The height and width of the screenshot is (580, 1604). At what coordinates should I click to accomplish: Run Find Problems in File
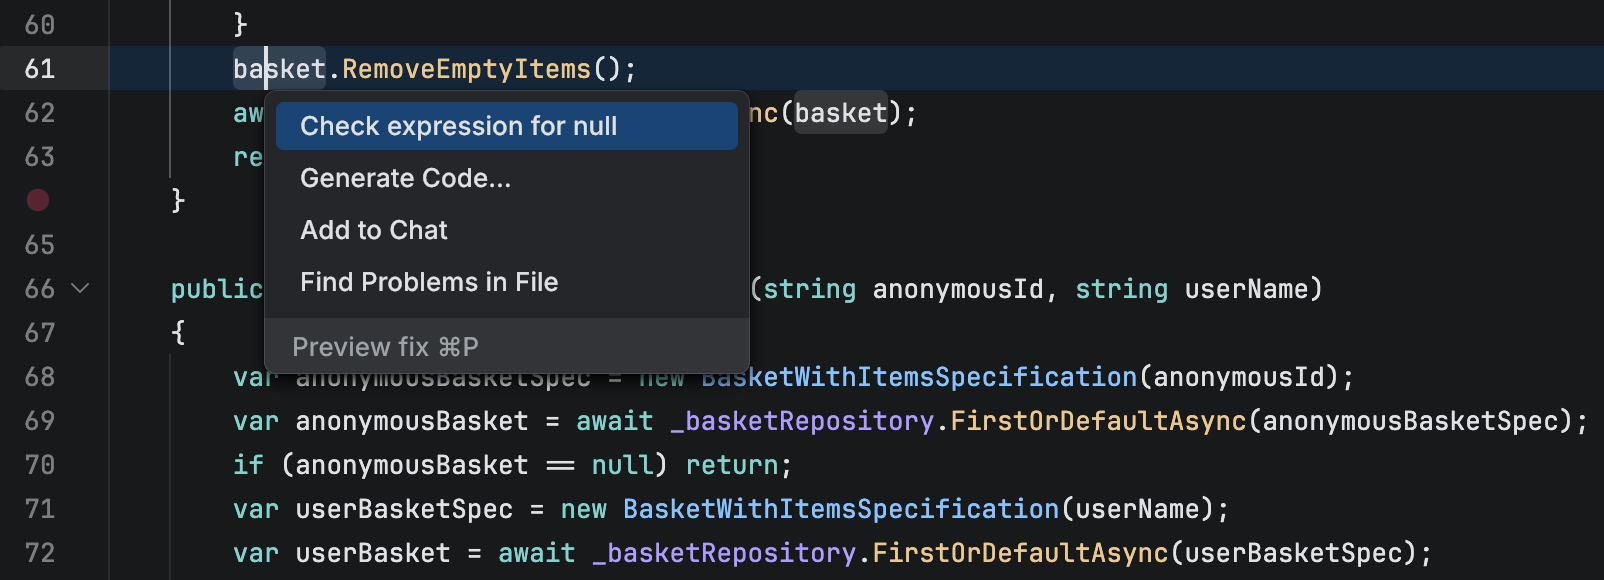tap(429, 282)
